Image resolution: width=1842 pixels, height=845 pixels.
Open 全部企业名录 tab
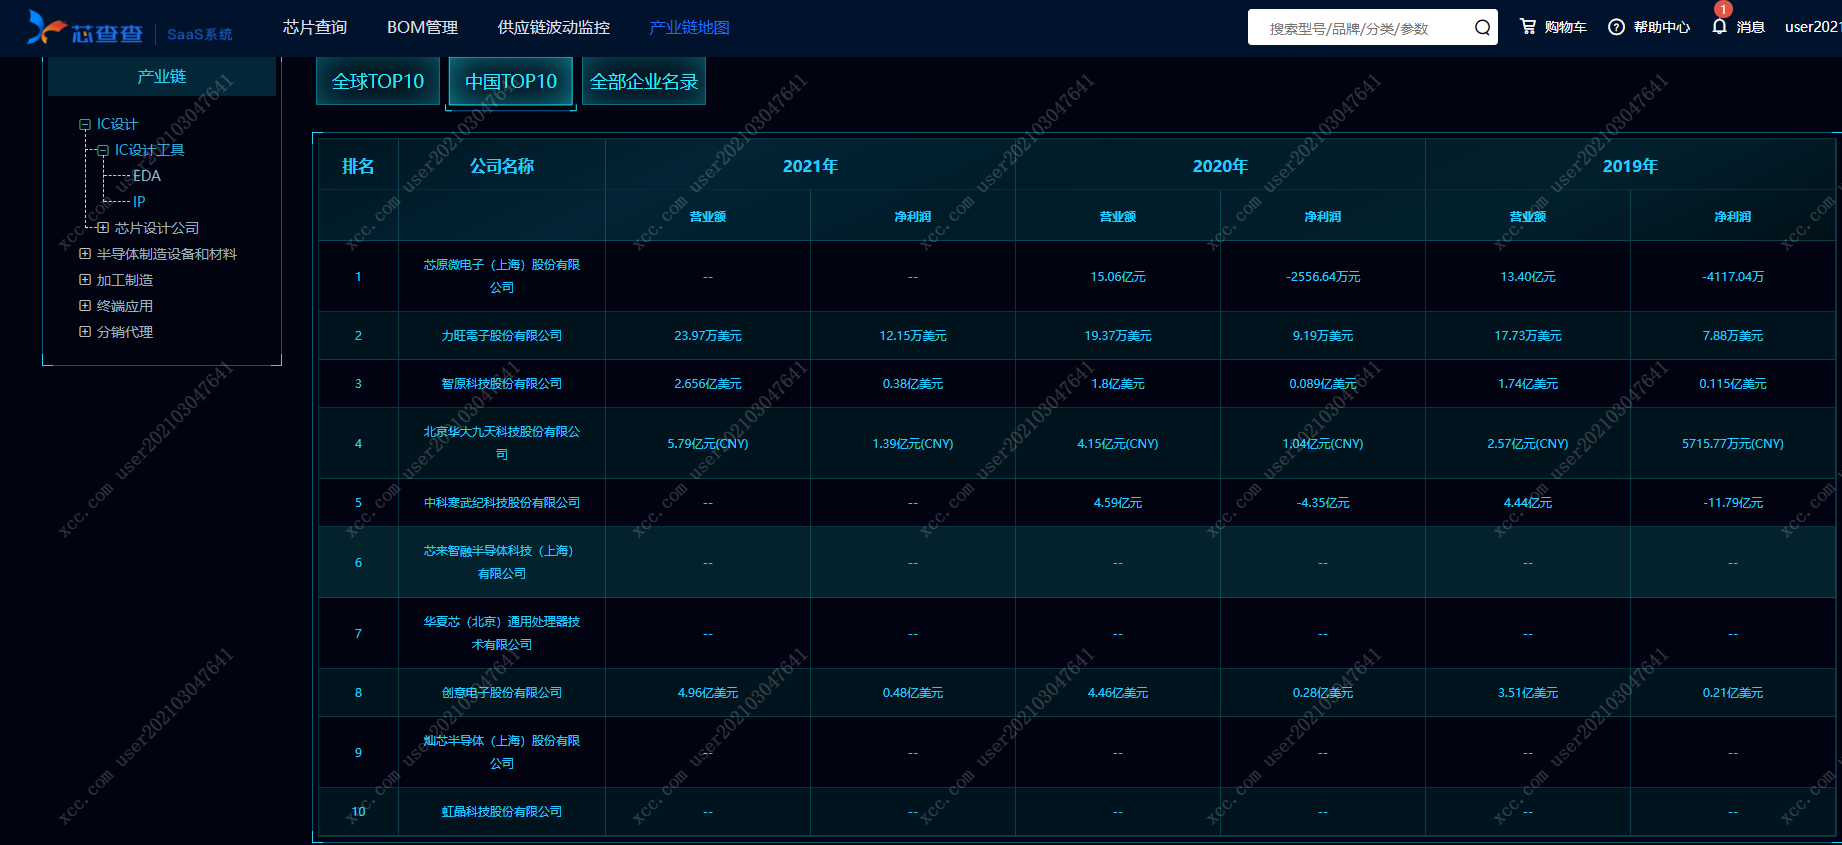(x=644, y=81)
